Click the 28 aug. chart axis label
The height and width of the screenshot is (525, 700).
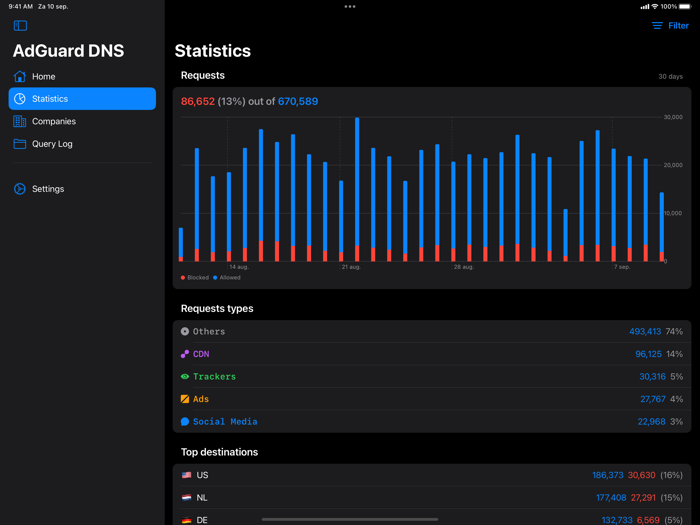(x=463, y=267)
